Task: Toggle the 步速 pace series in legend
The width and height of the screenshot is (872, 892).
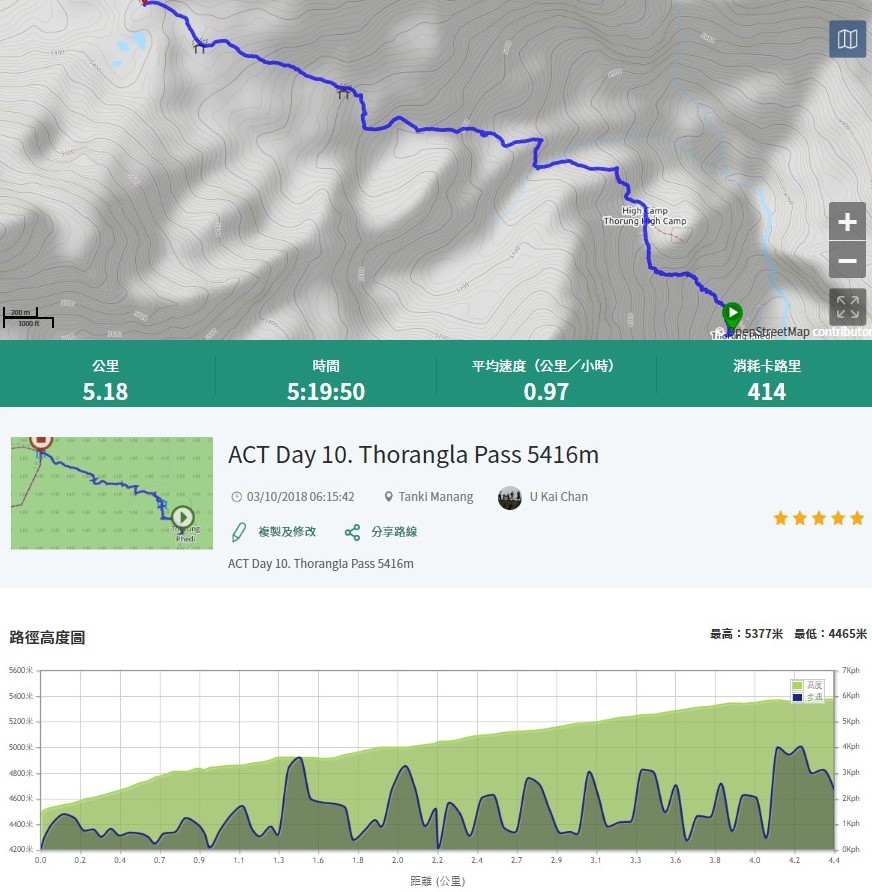Action: (x=815, y=697)
